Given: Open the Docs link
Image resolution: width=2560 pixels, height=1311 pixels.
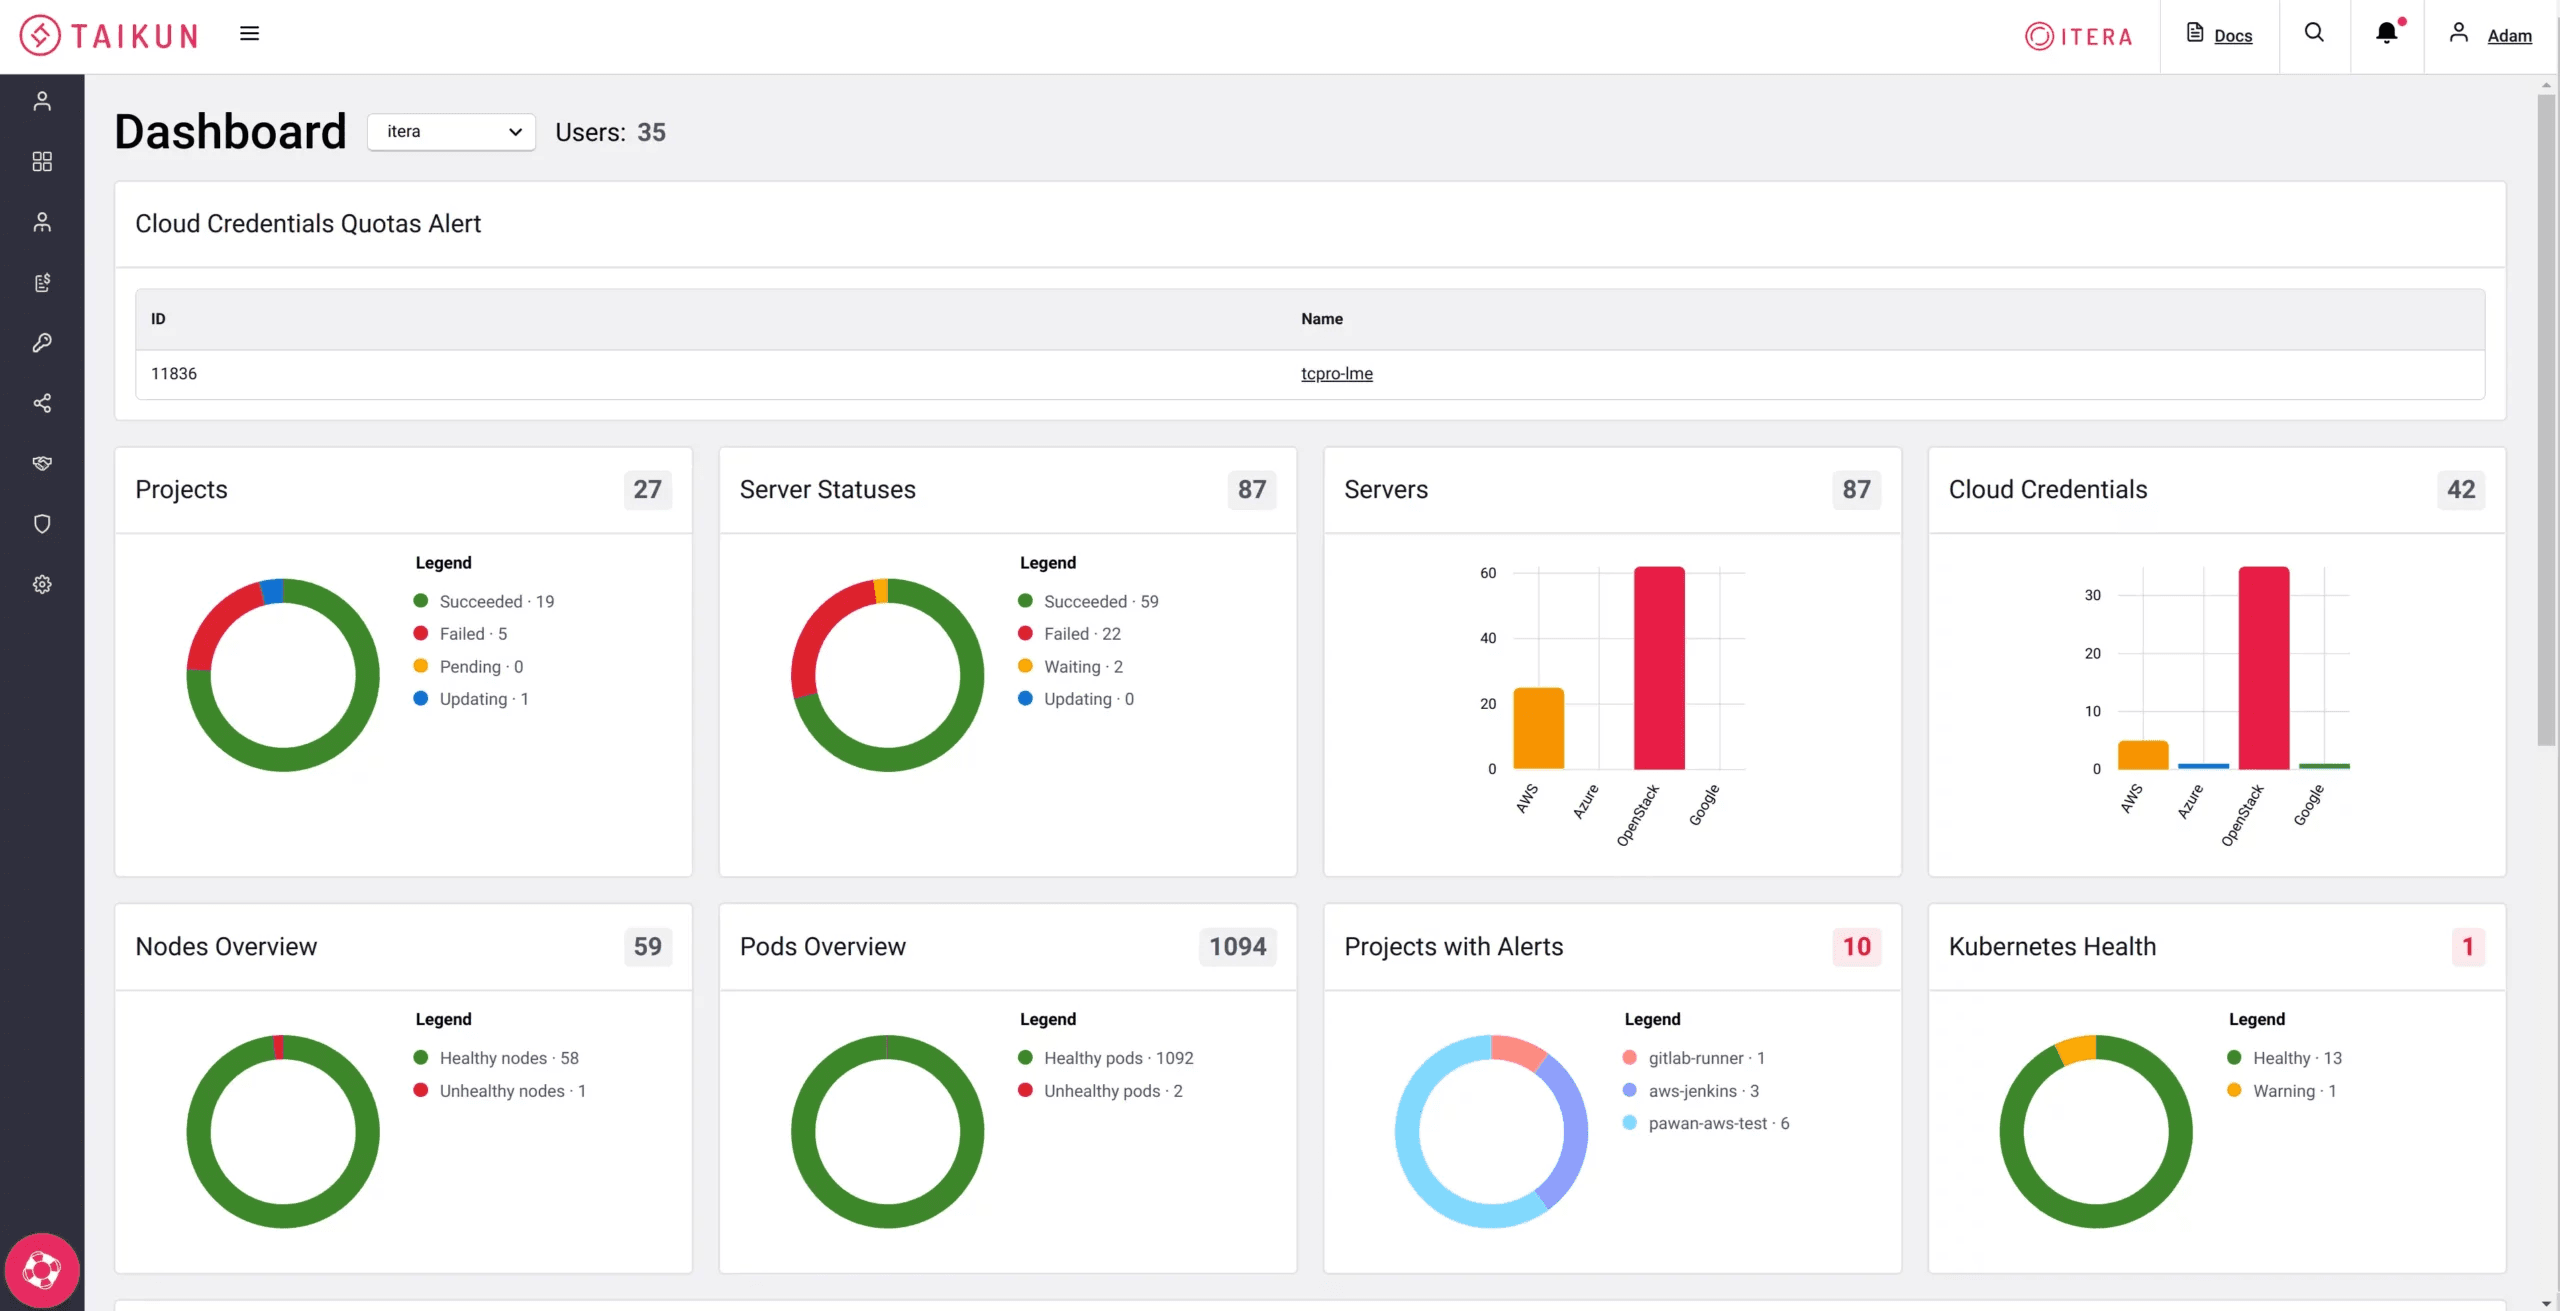Looking at the screenshot, I should pyautogui.click(x=2231, y=36).
